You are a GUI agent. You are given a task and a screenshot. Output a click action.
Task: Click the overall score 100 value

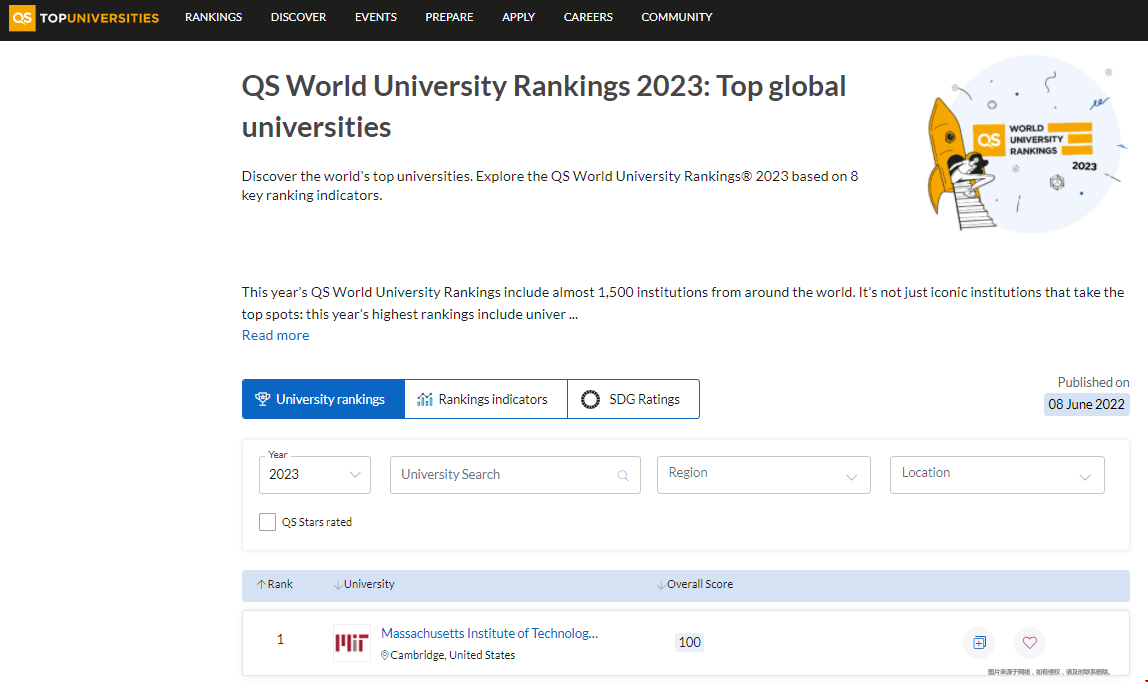pos(689,642)
